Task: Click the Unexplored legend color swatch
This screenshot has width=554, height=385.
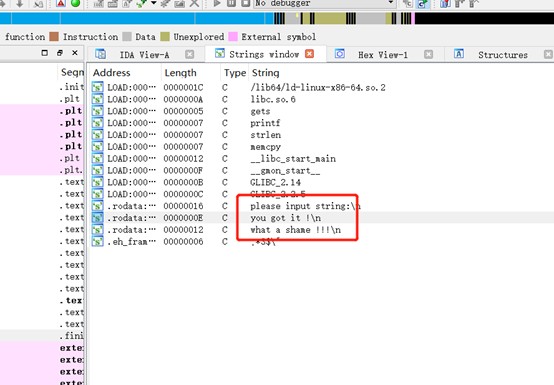Action: point(165,37)
